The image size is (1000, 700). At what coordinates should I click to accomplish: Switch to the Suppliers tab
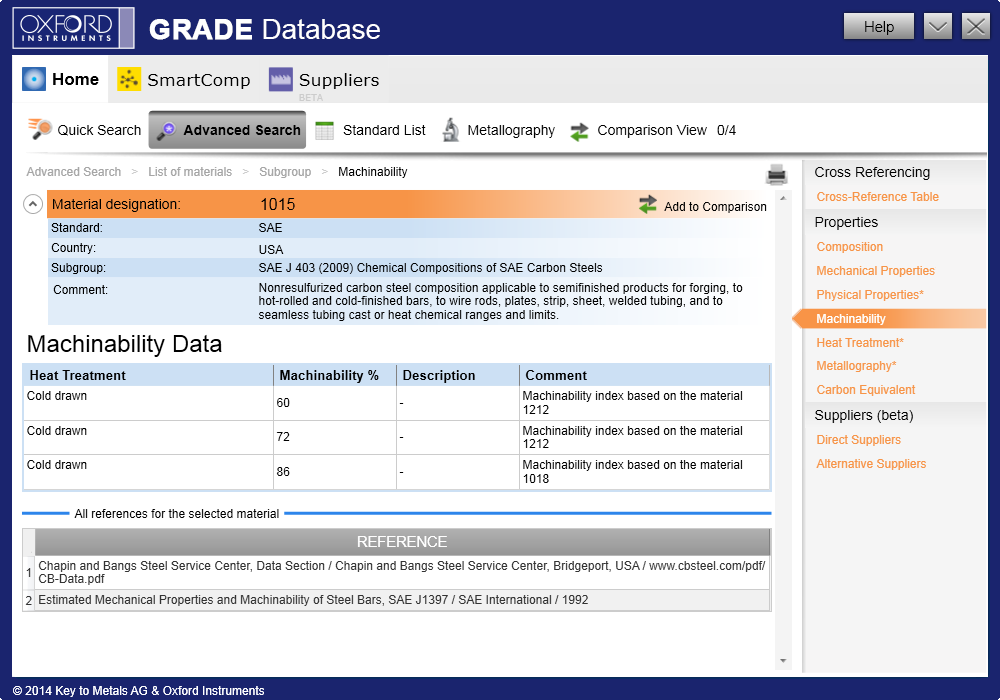(x=324, y=80)
